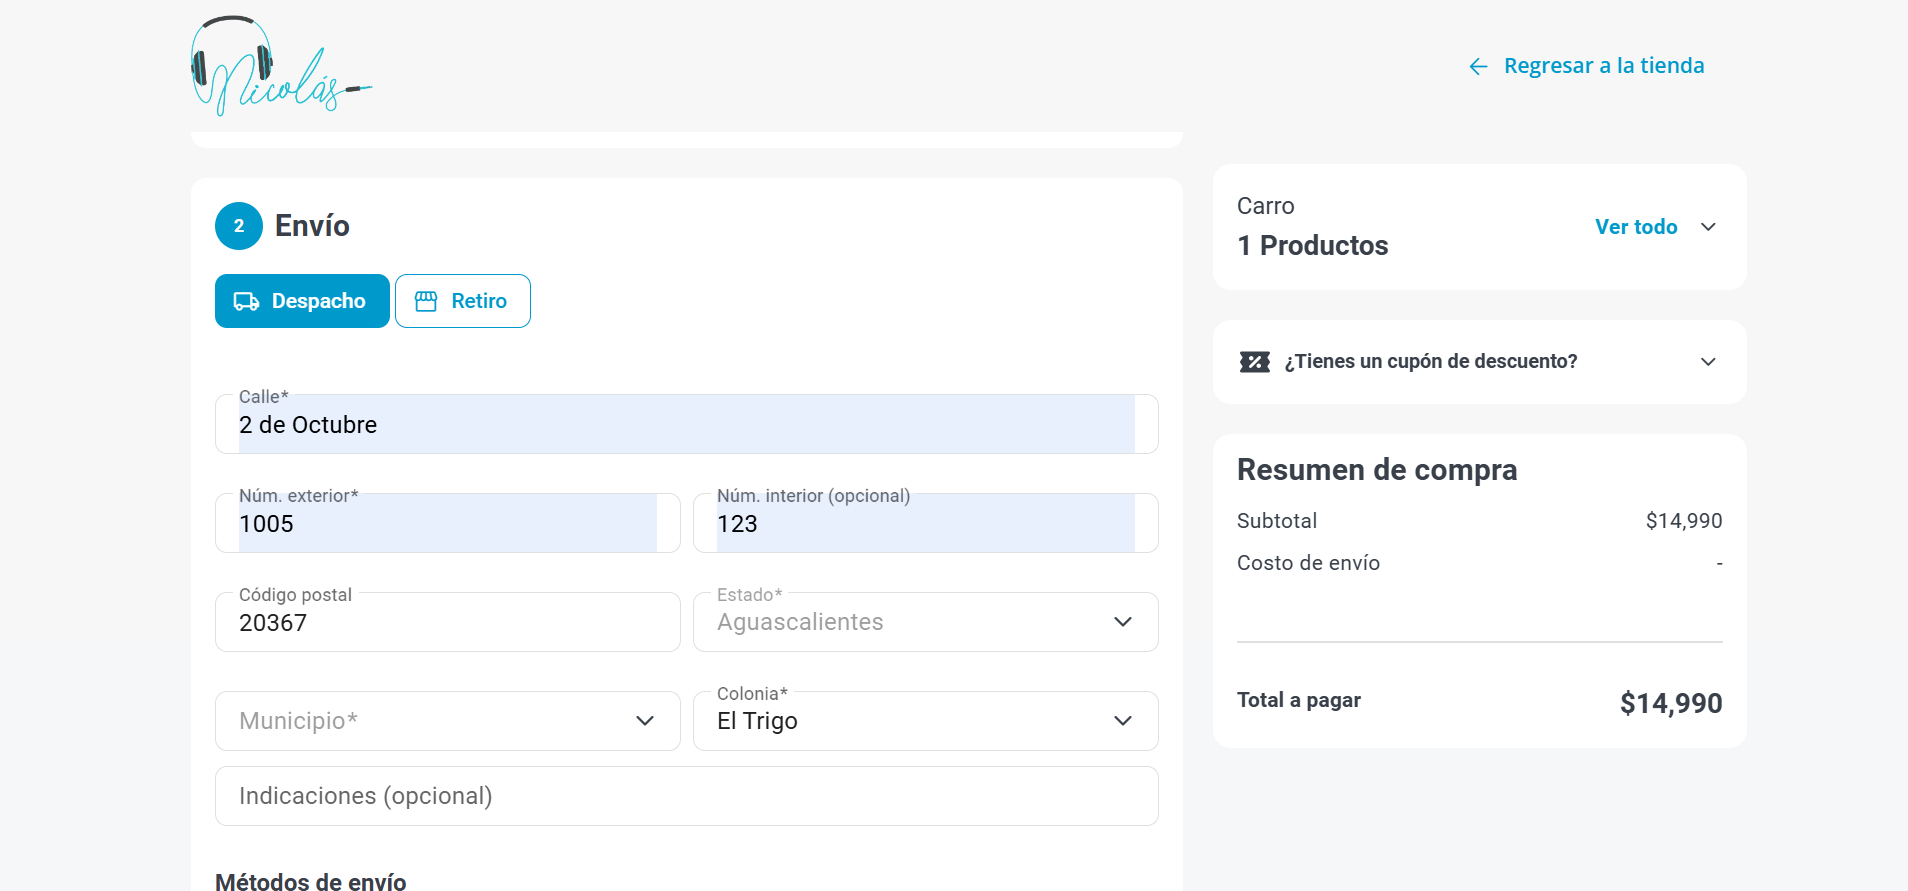Open the Estado dropdown showing Aguascalientes

(926, 622)
